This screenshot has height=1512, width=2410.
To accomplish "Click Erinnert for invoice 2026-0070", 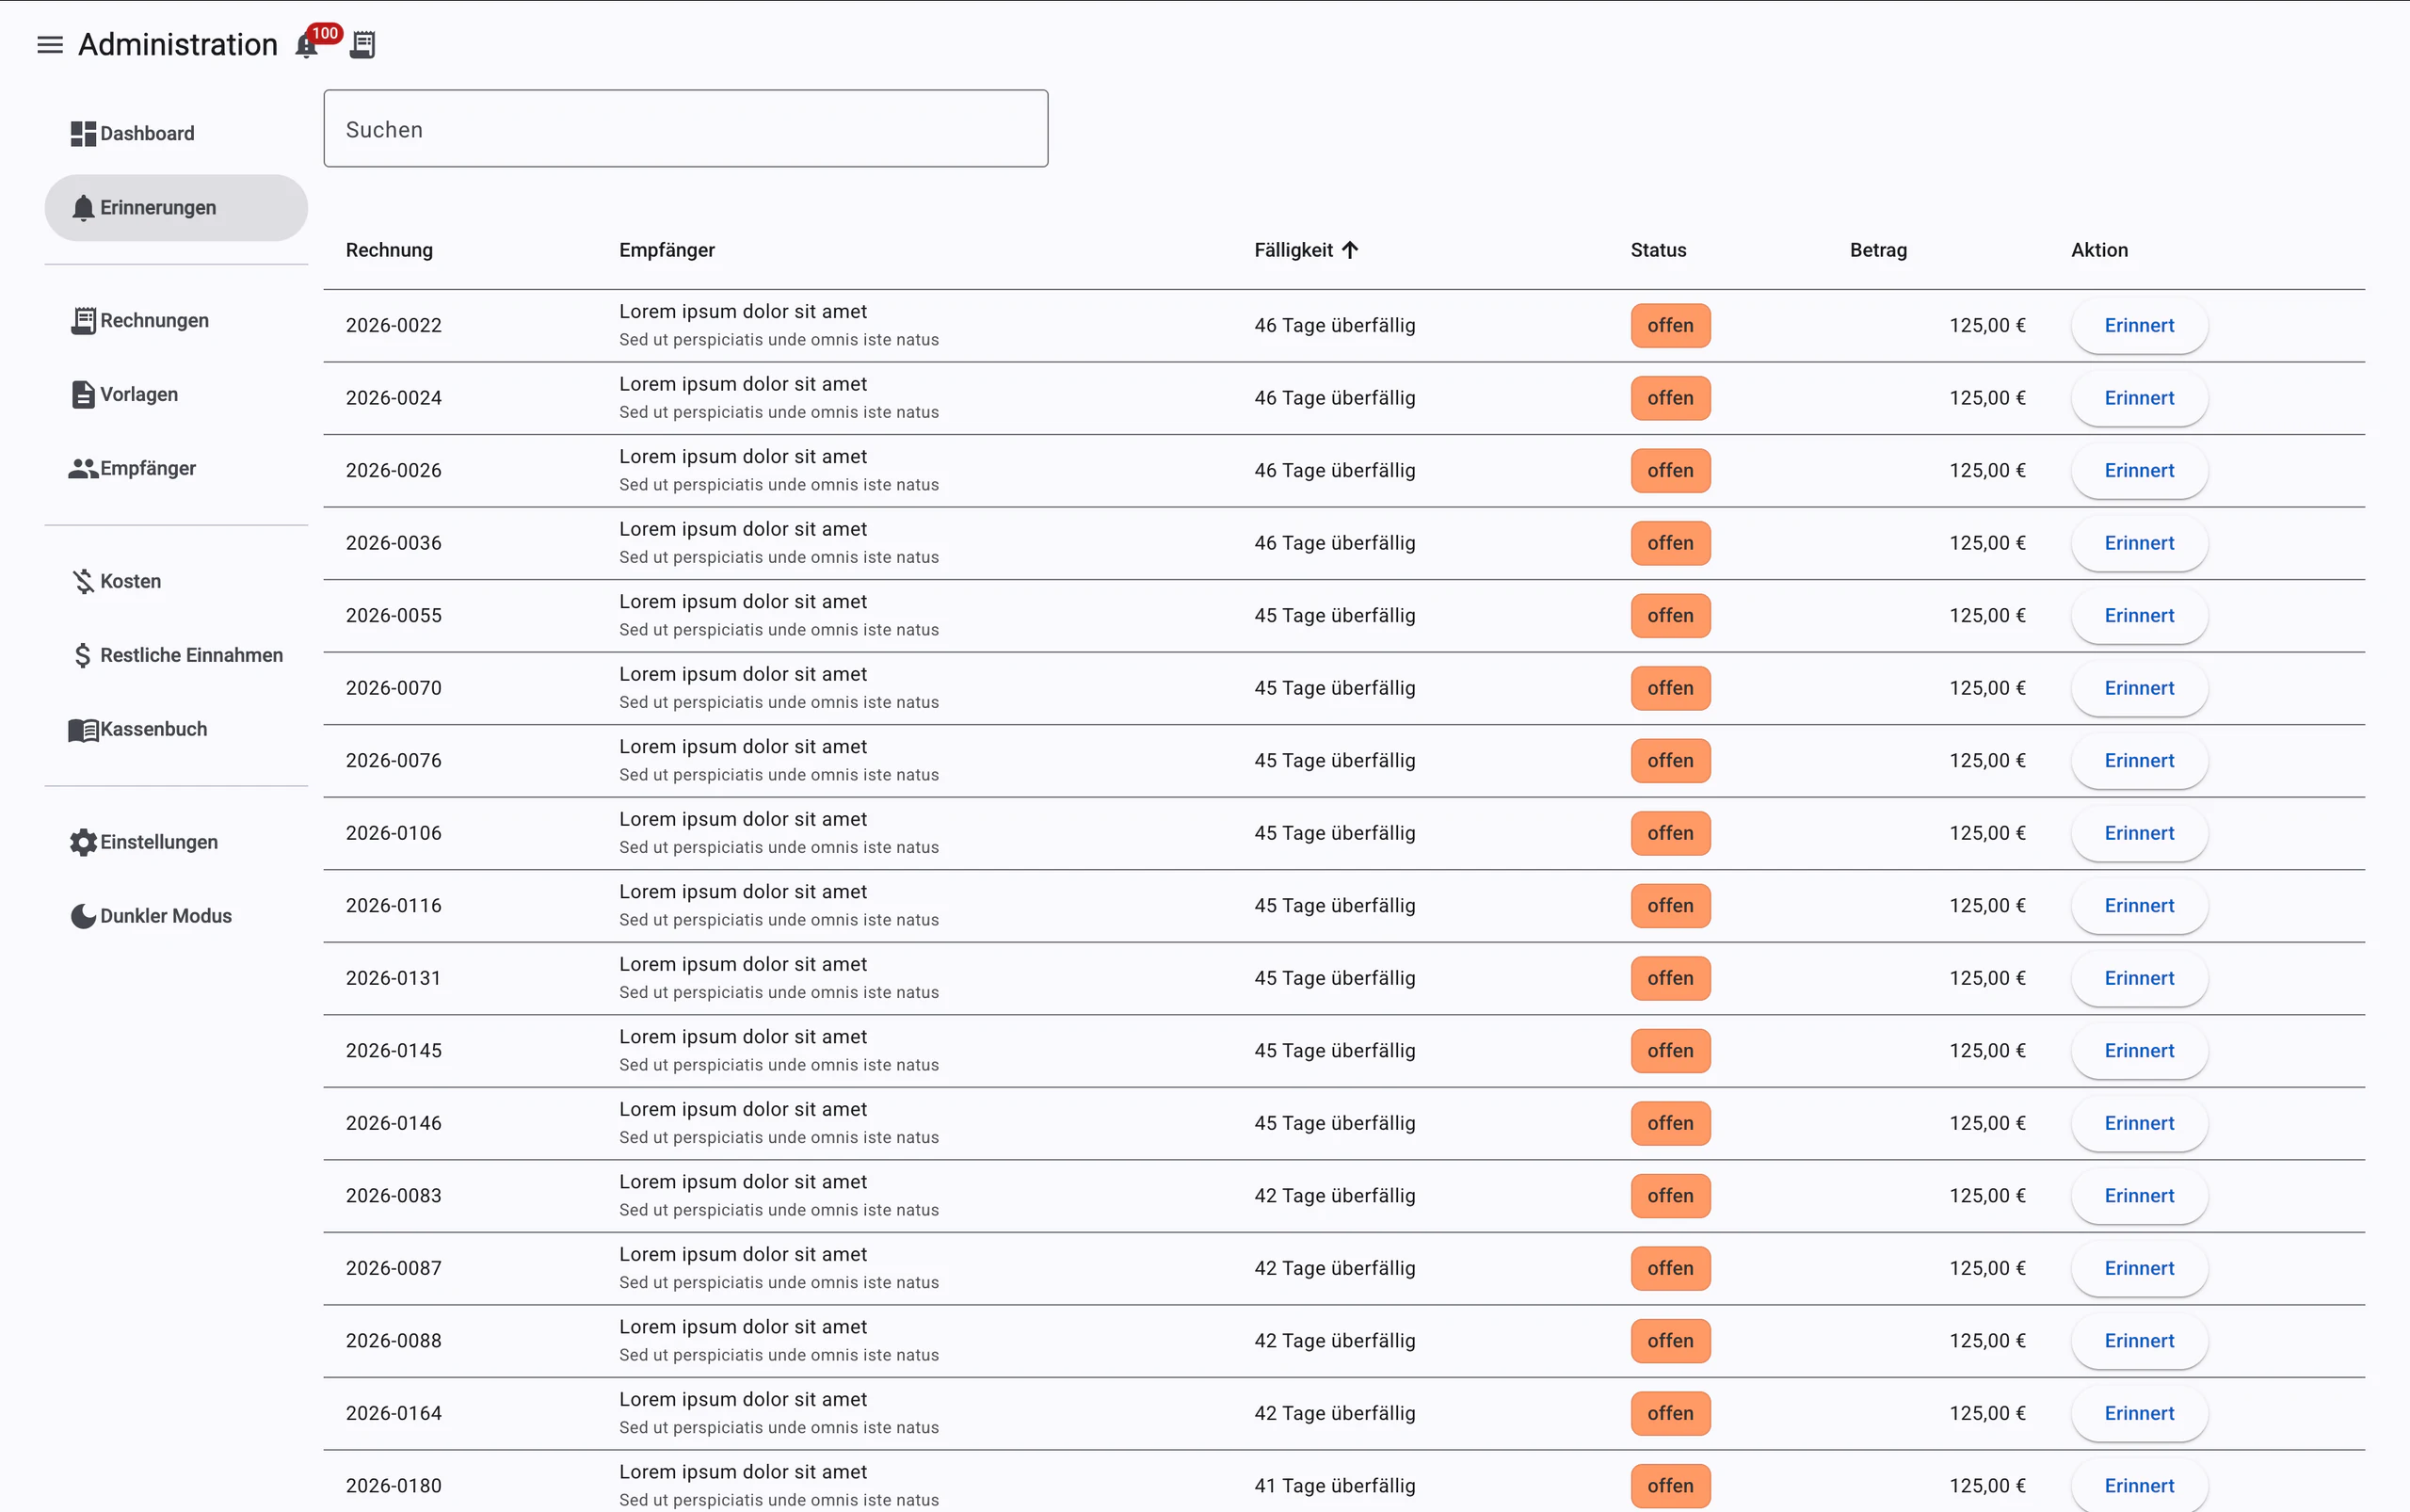I will coord(2139,689).
